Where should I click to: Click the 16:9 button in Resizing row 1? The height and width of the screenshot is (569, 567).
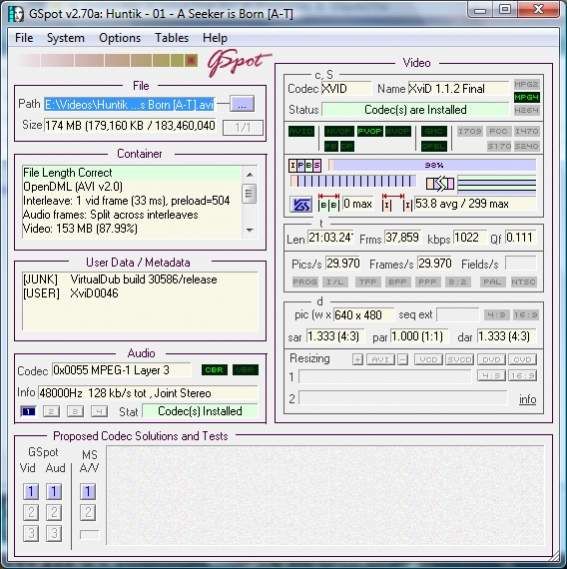click(x=522, y=376)
